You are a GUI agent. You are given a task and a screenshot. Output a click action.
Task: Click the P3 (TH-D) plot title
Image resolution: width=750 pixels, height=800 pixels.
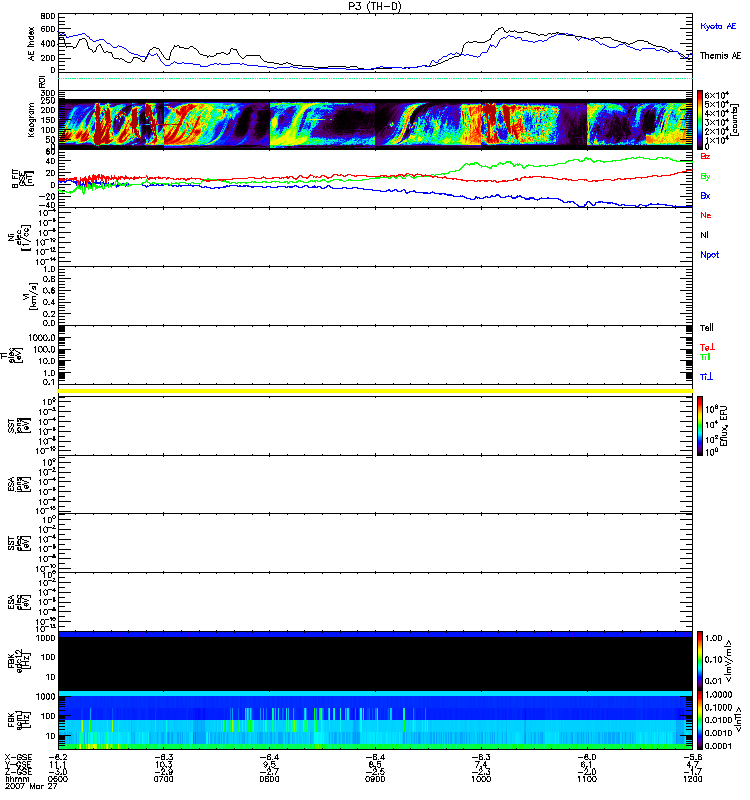[375, 6]
